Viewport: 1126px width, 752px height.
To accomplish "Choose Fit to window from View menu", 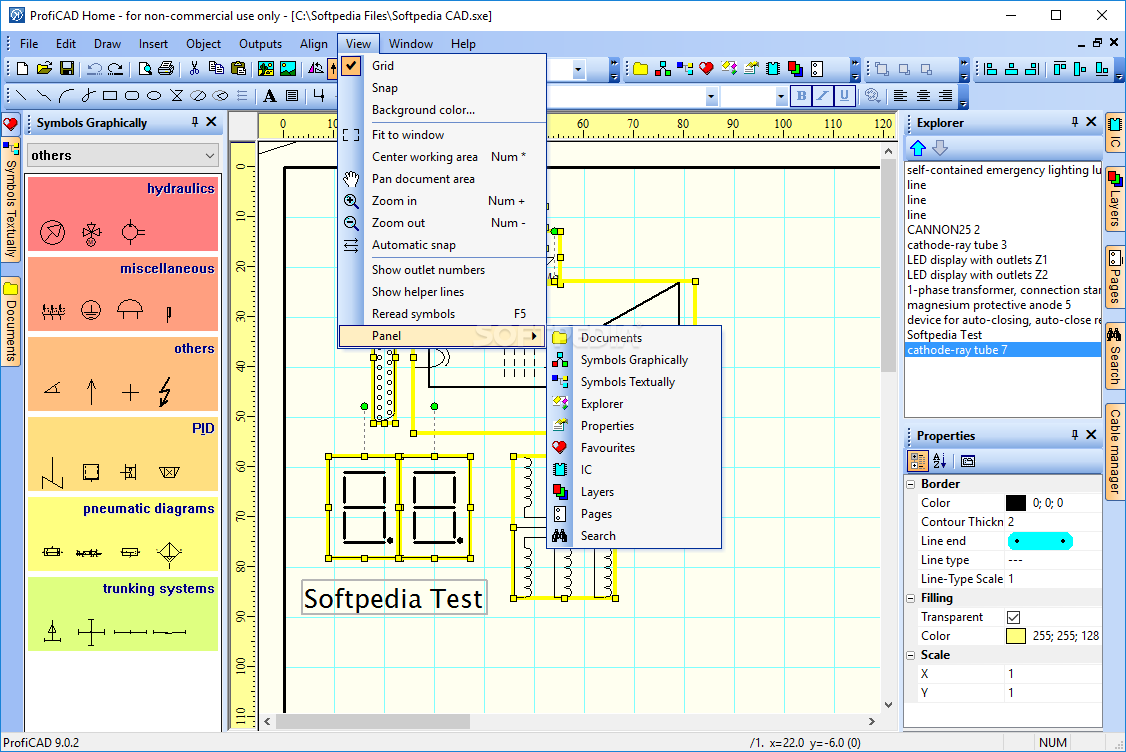I will pos(441,135).
